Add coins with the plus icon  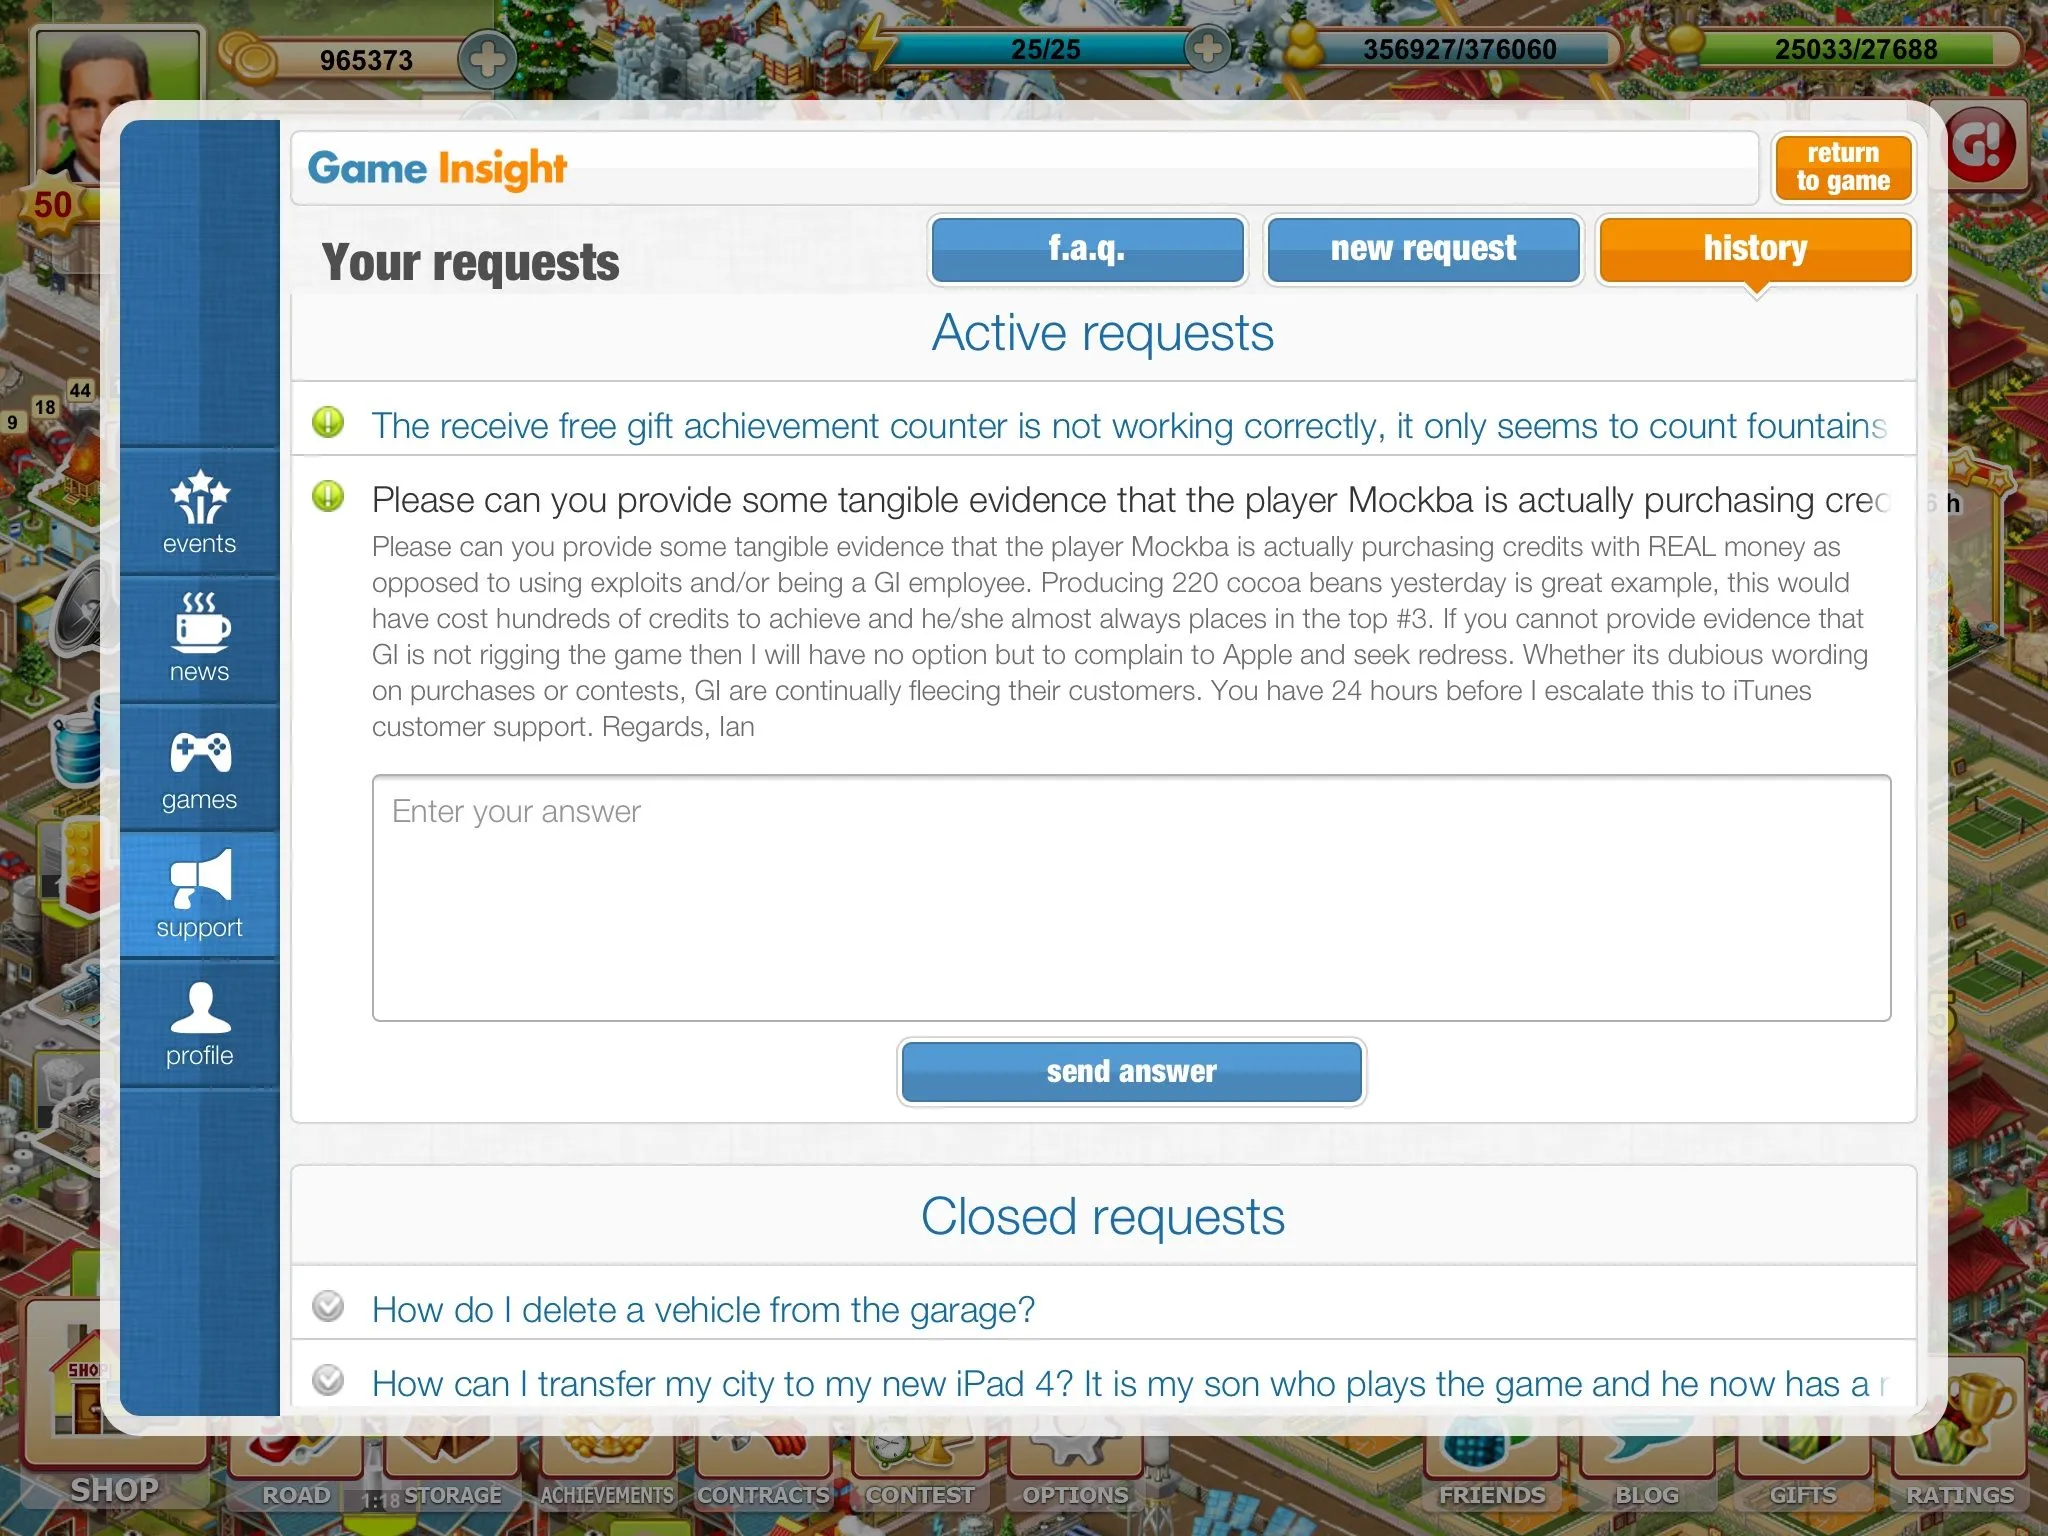[487, 59]
